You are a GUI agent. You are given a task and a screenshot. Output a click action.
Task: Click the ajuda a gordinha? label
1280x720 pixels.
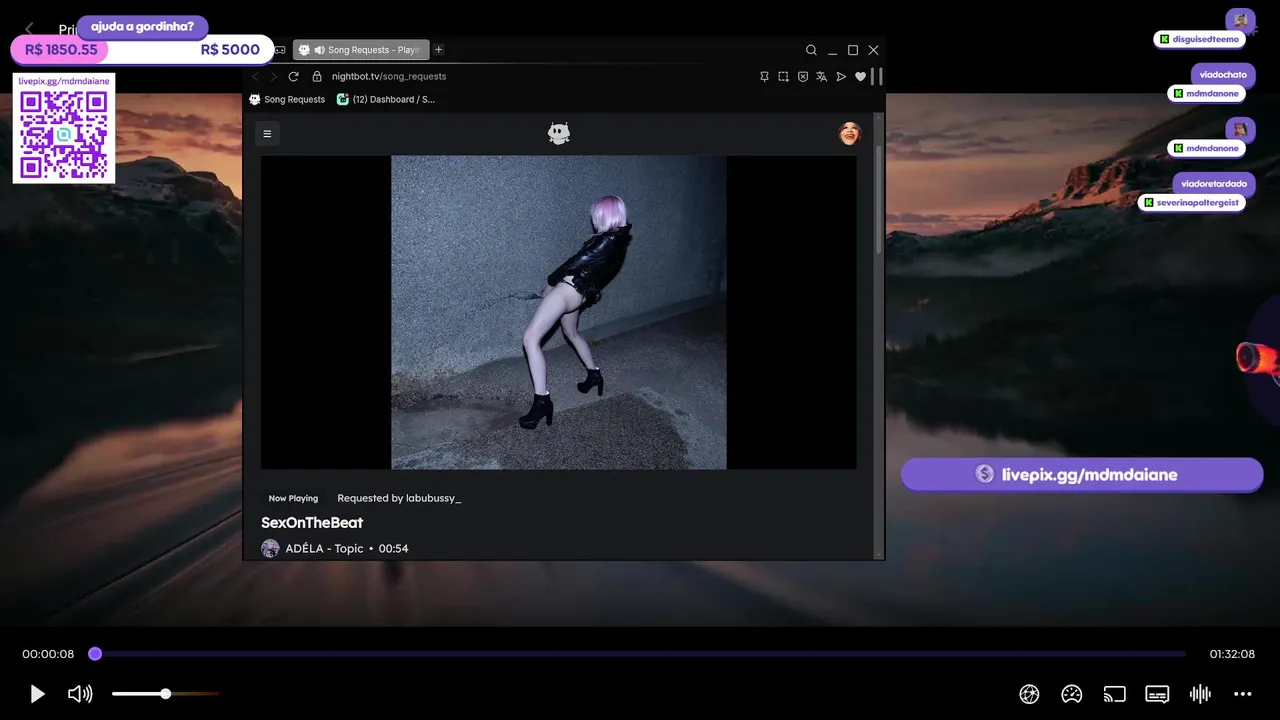(x=142, y=27)
